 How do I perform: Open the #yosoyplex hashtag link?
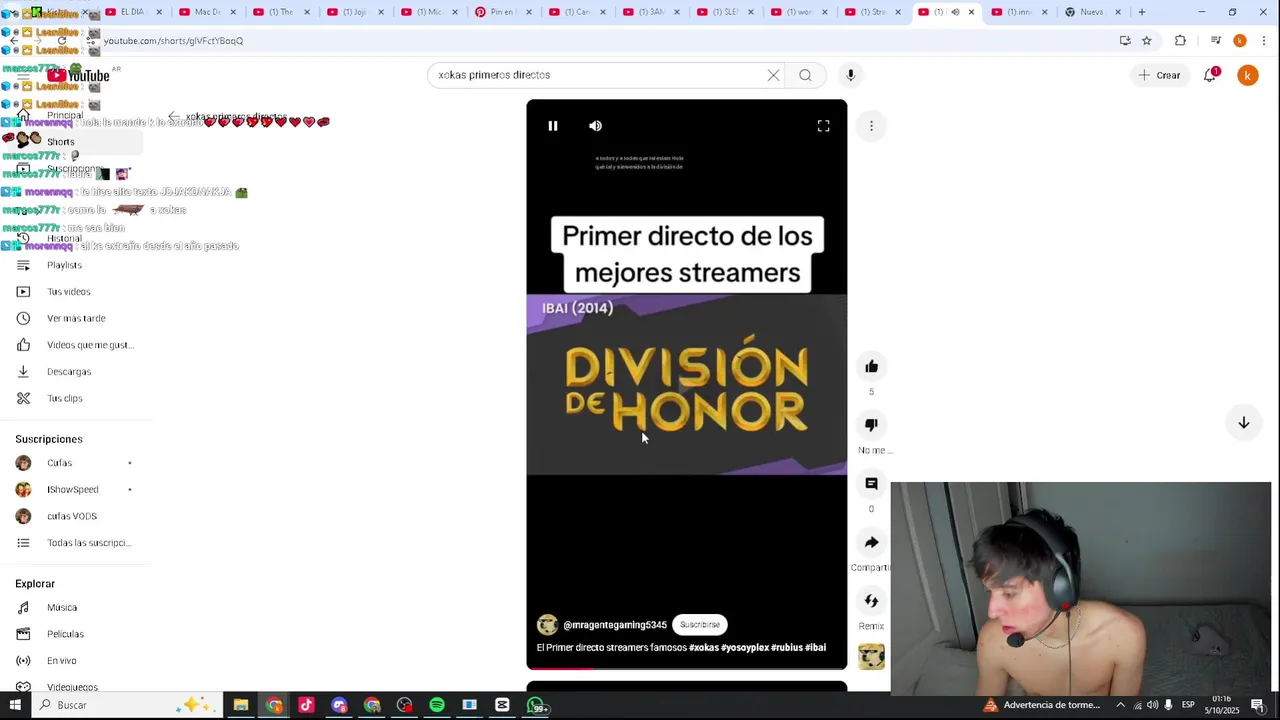pos(745,648)
